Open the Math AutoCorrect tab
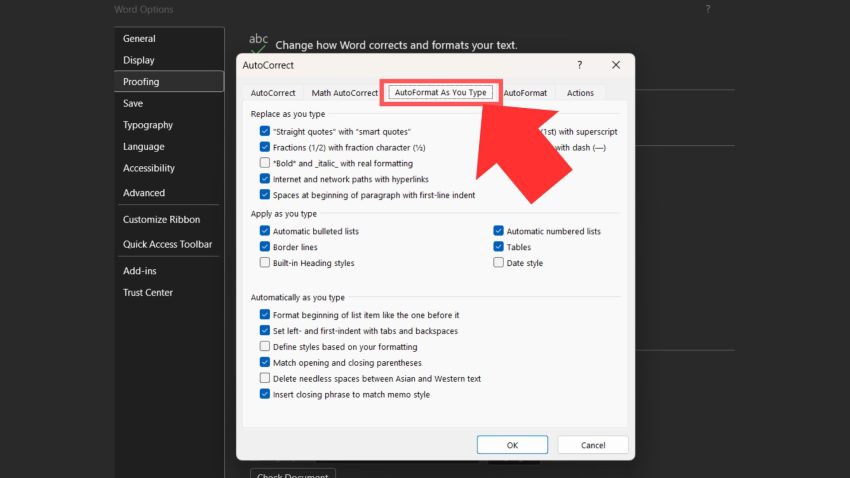Image resolution: width=850 pixels, height=478 pixels. coord(344,93)
